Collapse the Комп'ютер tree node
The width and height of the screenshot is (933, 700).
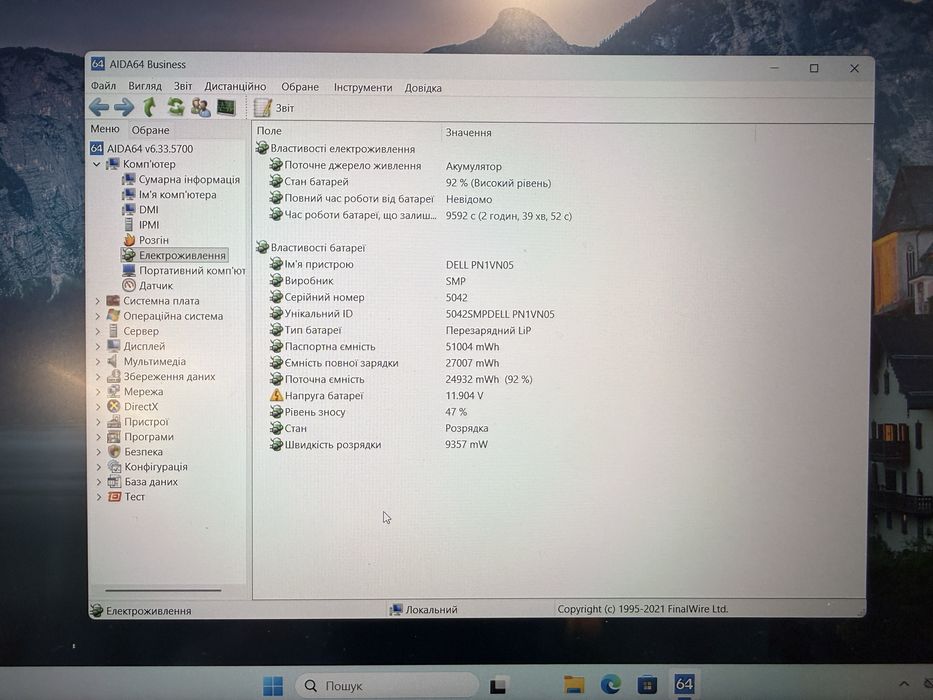[97, 164]
